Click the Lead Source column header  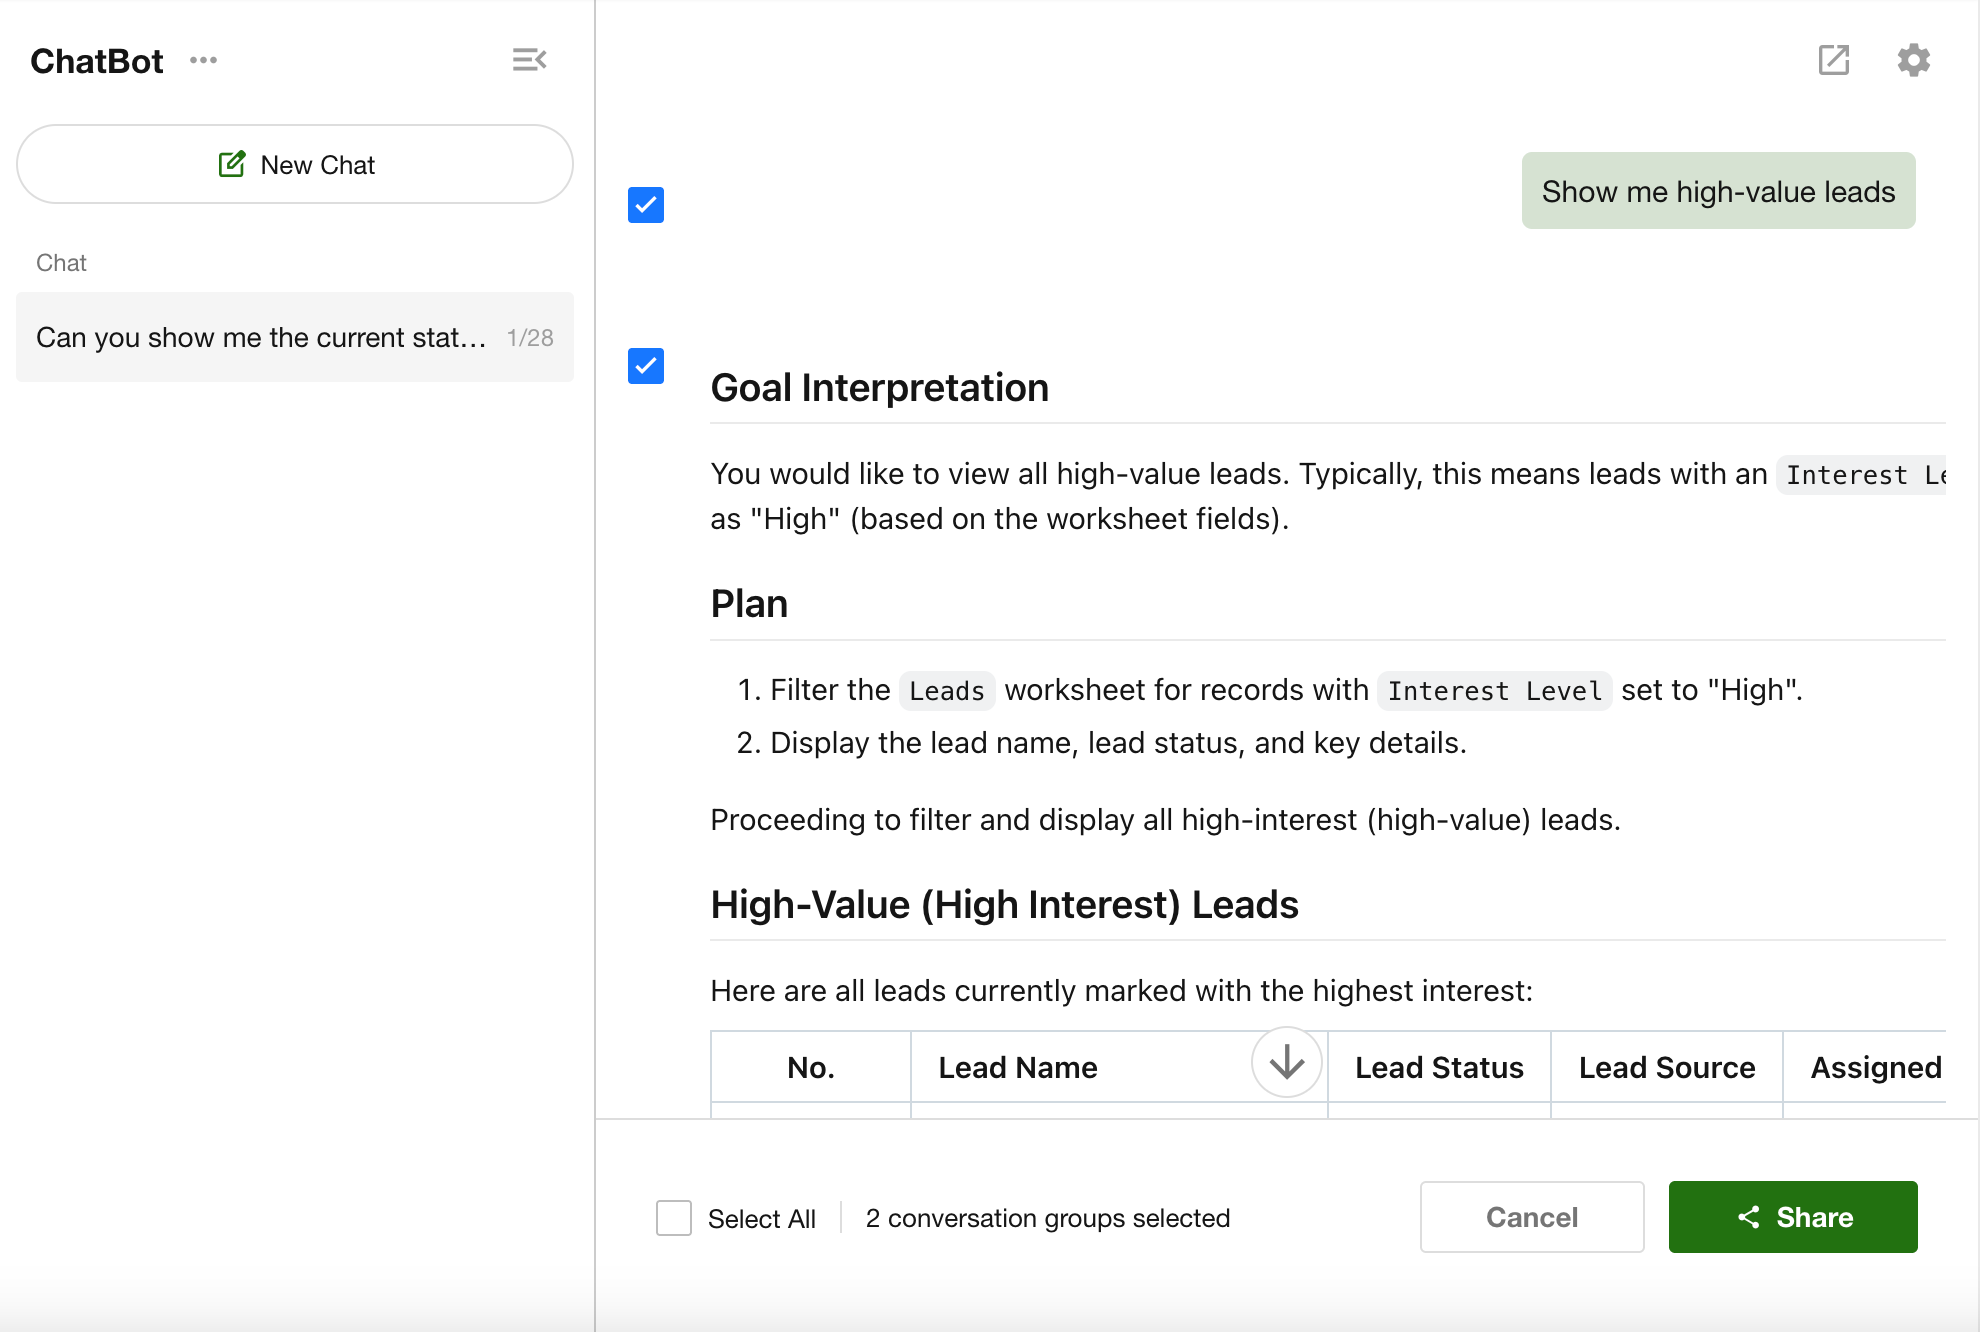1666,1067
